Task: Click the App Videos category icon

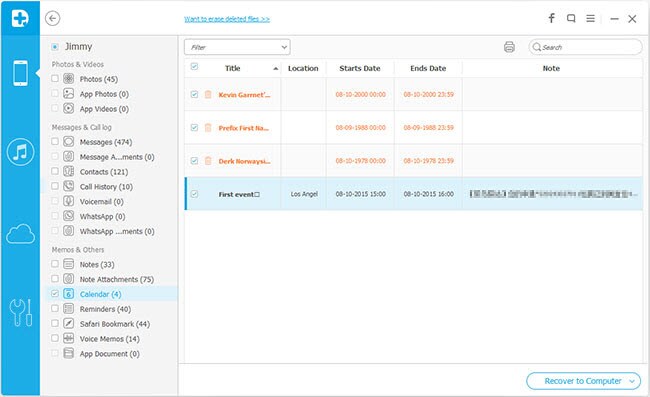Action: tap(68, 109)
